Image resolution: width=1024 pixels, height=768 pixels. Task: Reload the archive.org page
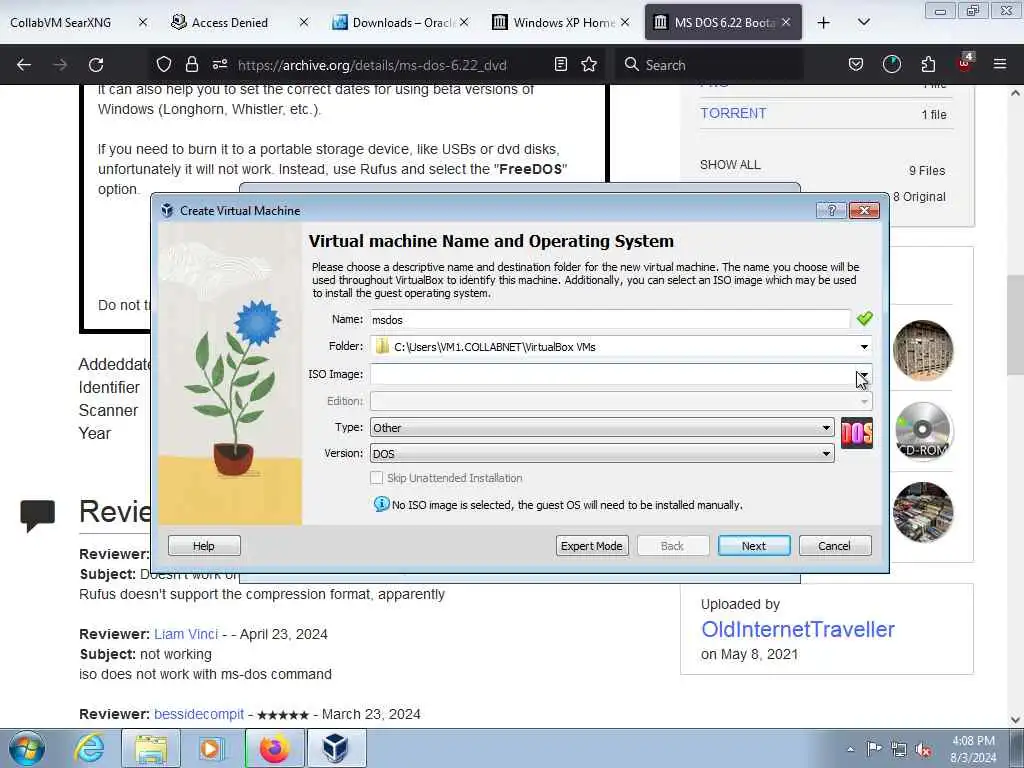coord(96,65)
